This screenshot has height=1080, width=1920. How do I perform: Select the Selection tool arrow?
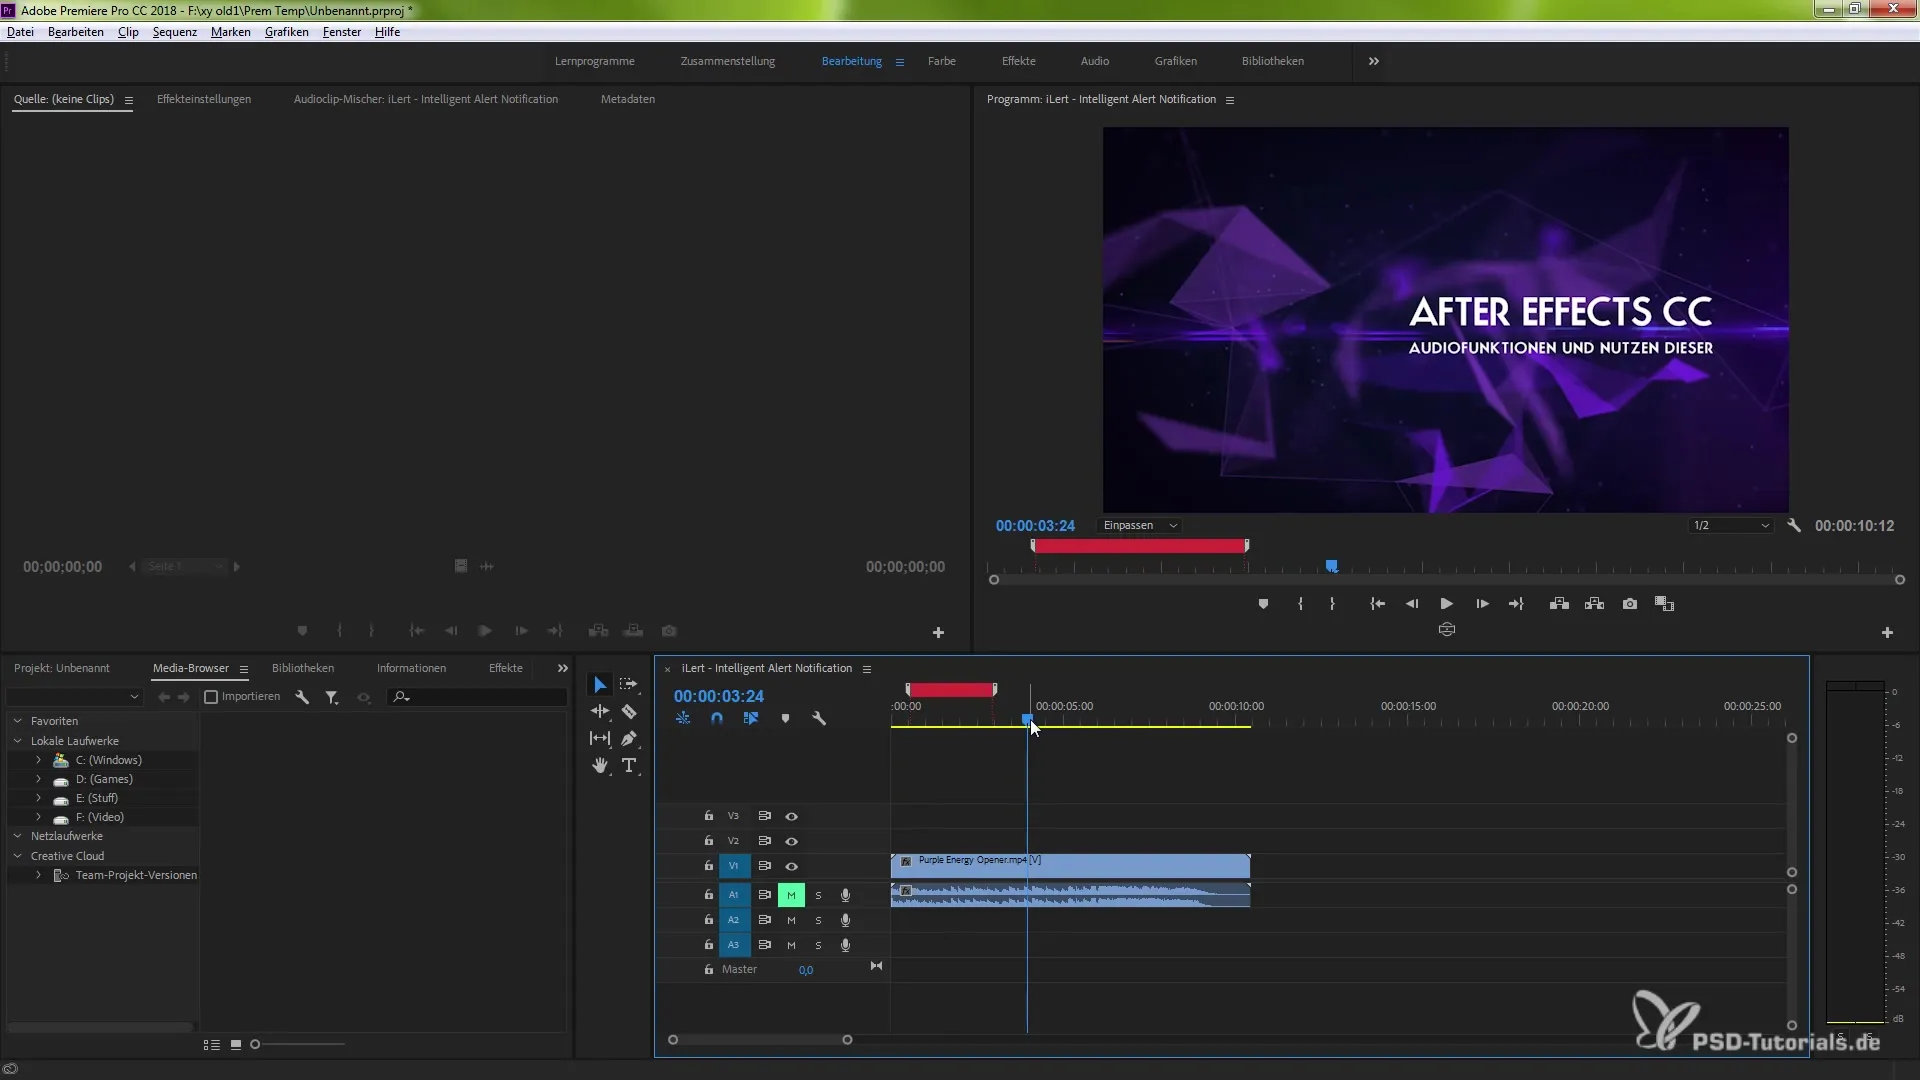click(600, 685)
